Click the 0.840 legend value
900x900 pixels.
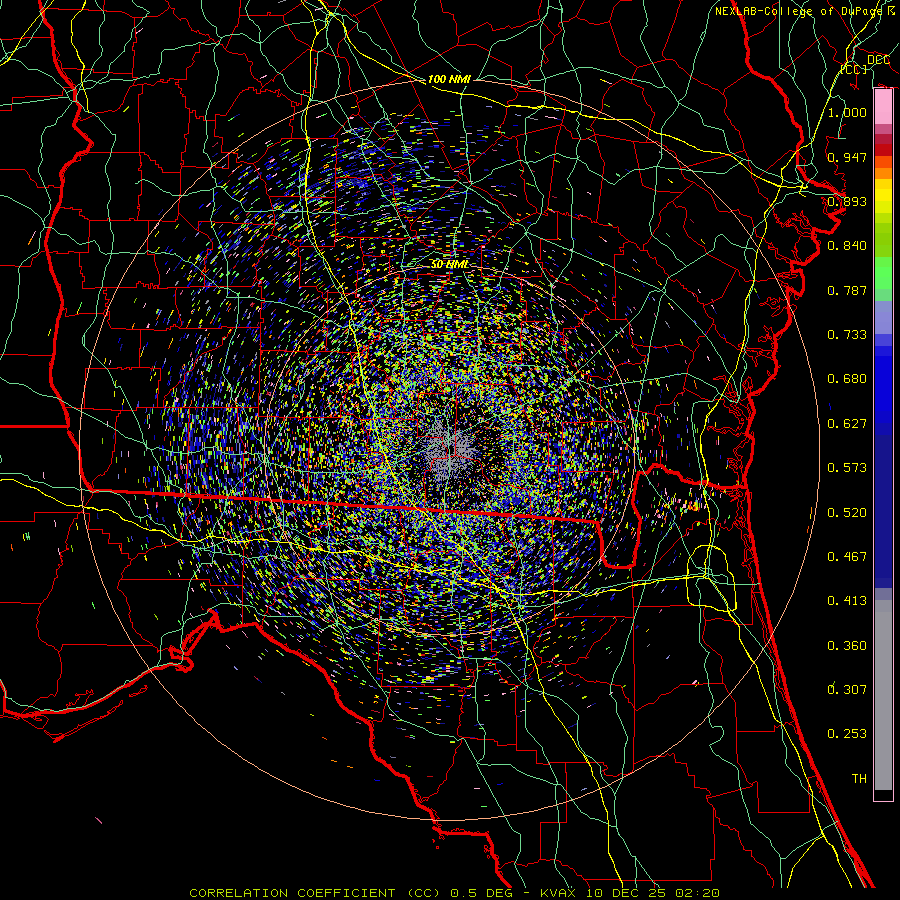(x=847, y=246)
